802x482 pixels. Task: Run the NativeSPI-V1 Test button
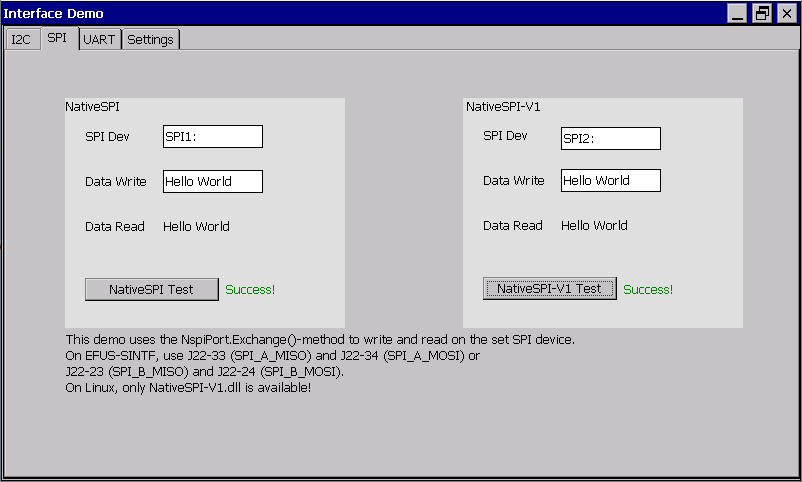pos(550,289)
